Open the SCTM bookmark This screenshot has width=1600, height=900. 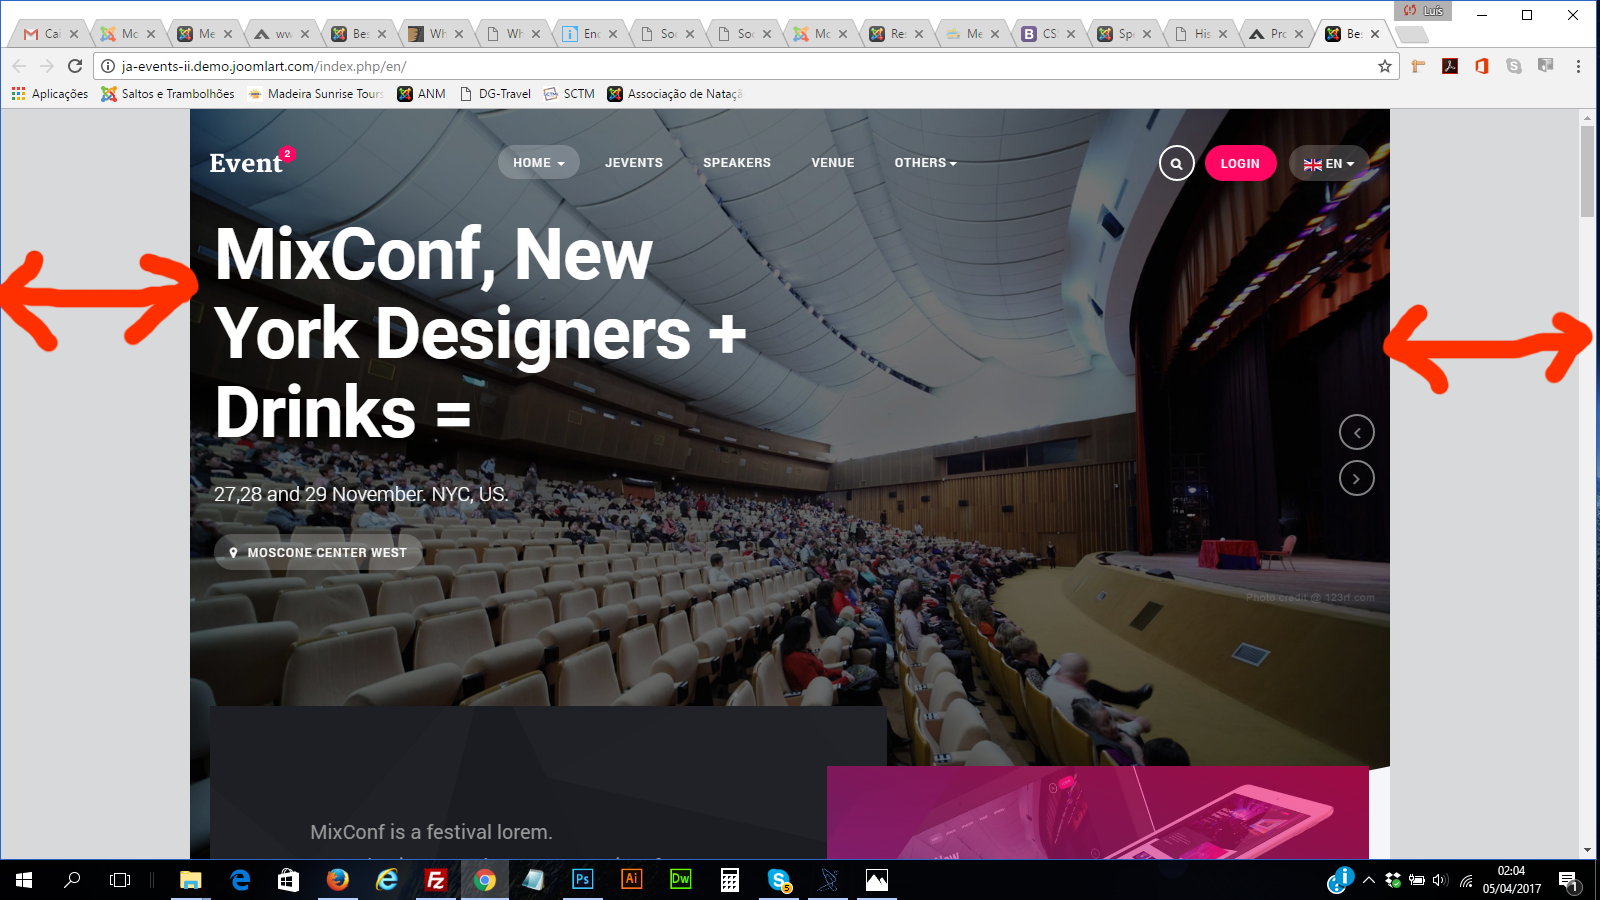pos(569,94)
